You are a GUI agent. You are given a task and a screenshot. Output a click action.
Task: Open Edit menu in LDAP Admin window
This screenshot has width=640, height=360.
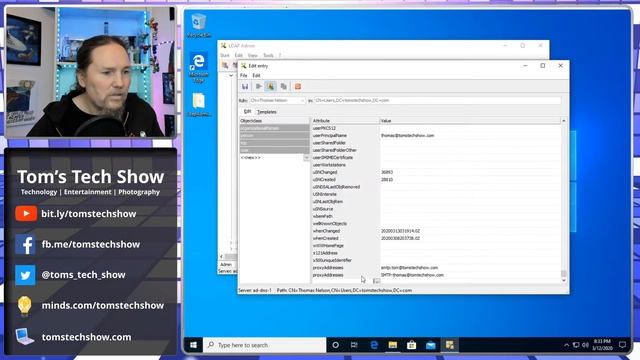point(239,56)
